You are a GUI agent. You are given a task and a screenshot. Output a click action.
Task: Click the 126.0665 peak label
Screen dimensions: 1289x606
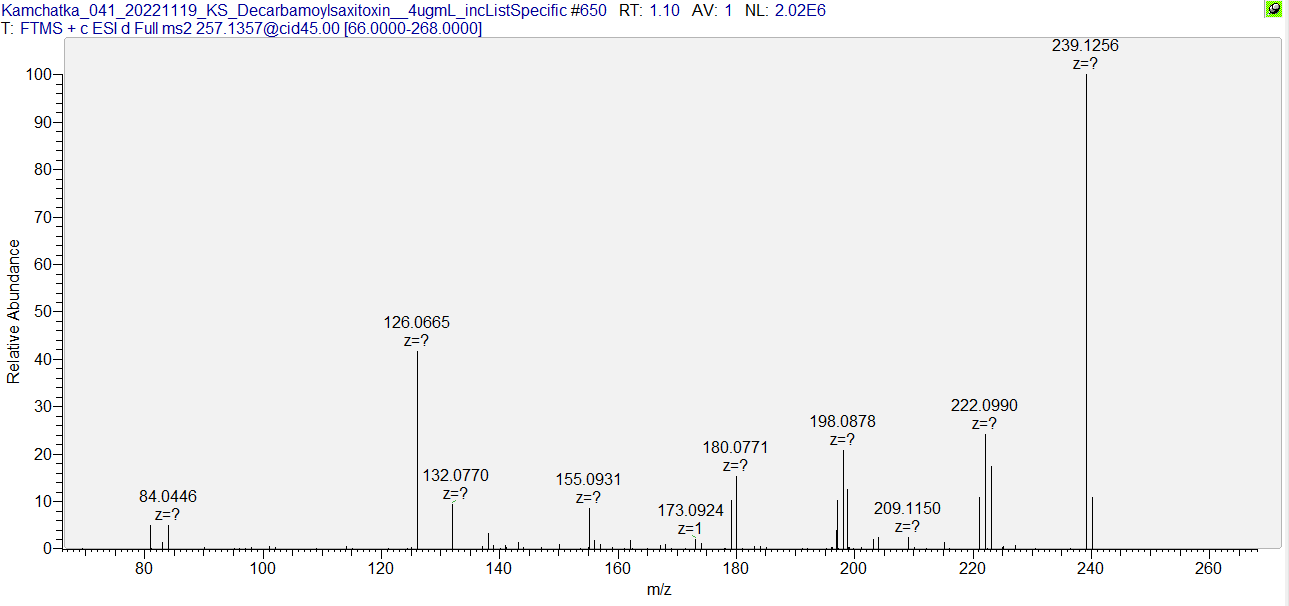(x=416, y=323)
